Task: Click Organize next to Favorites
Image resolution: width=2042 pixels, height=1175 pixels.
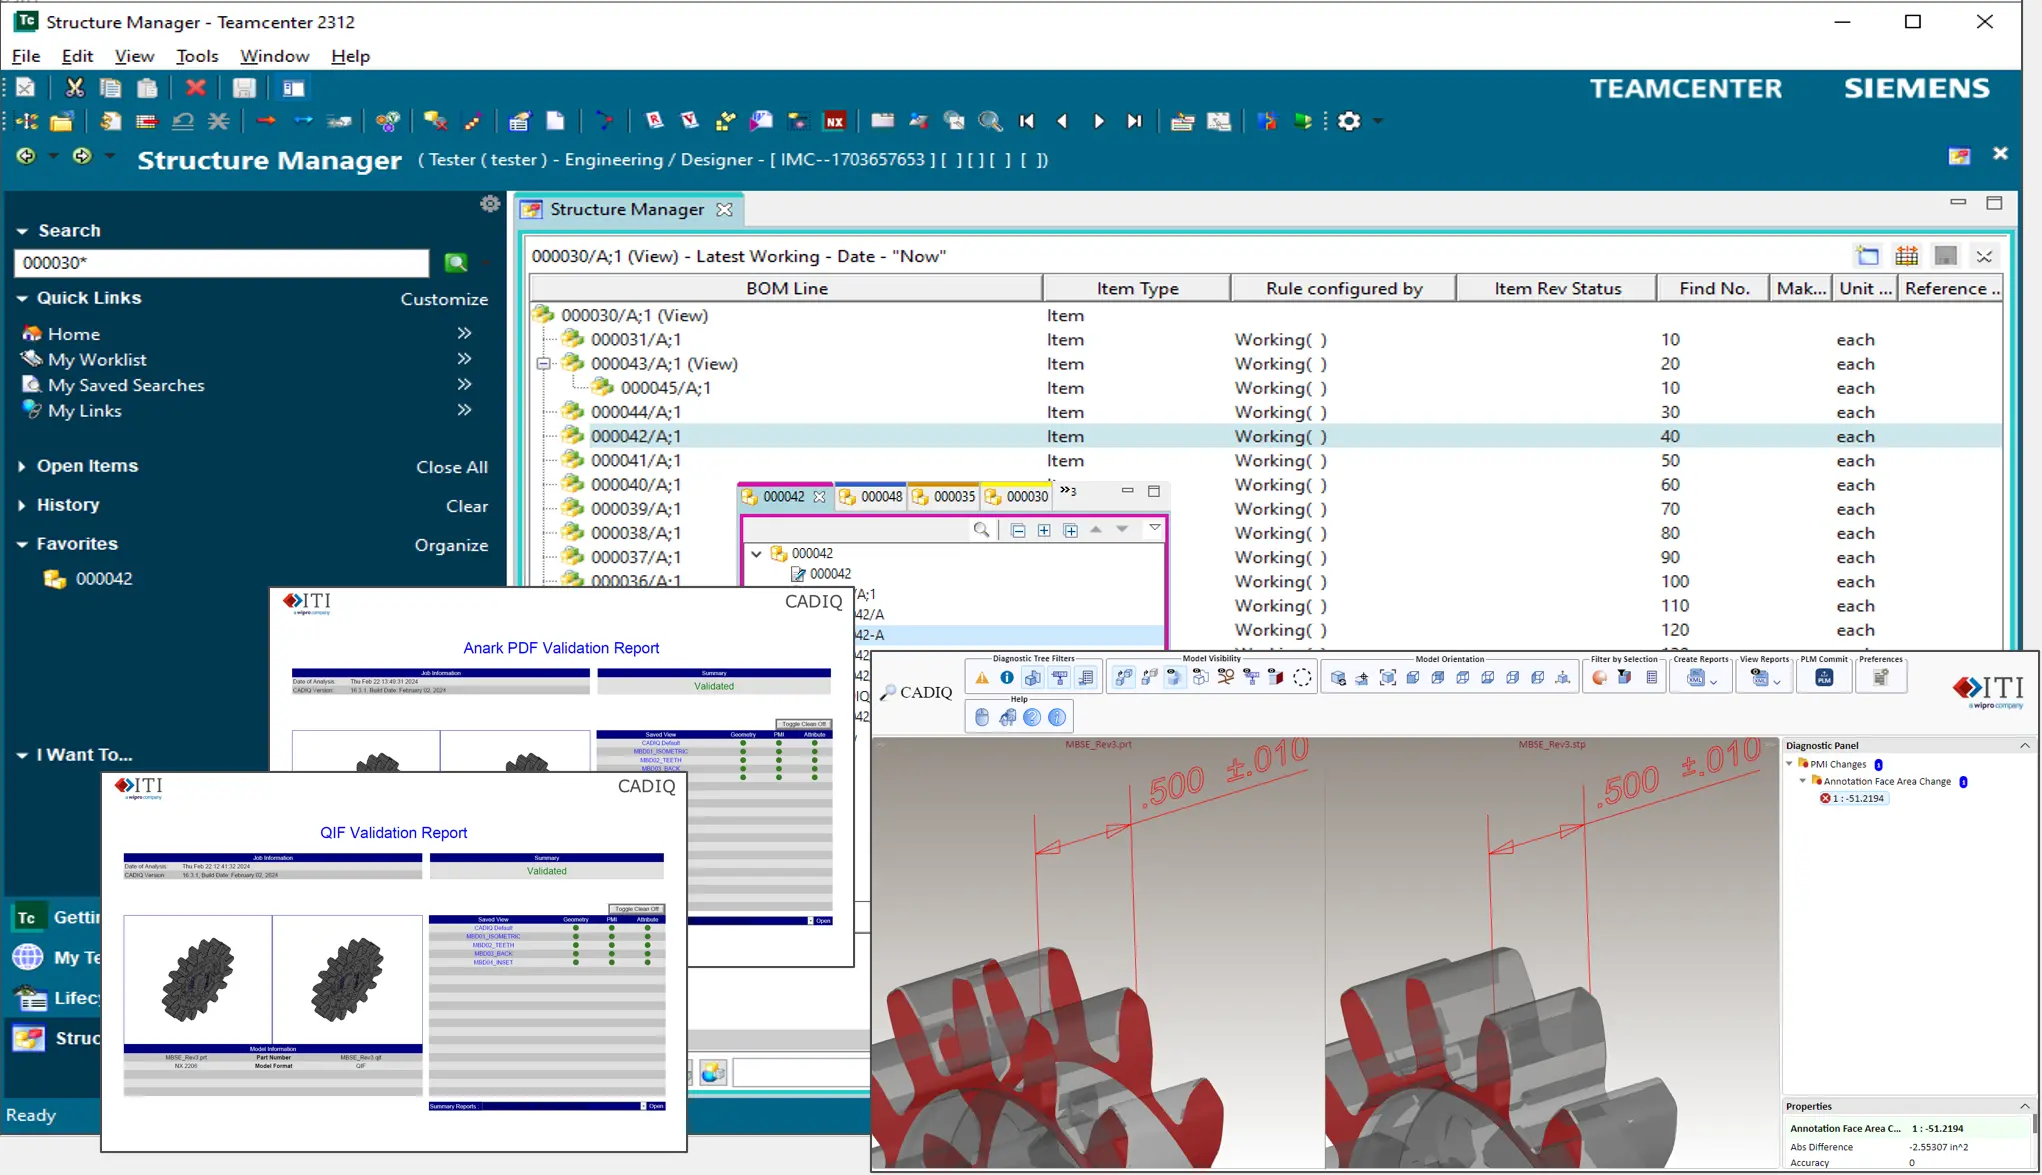Action: pos(451,545)
